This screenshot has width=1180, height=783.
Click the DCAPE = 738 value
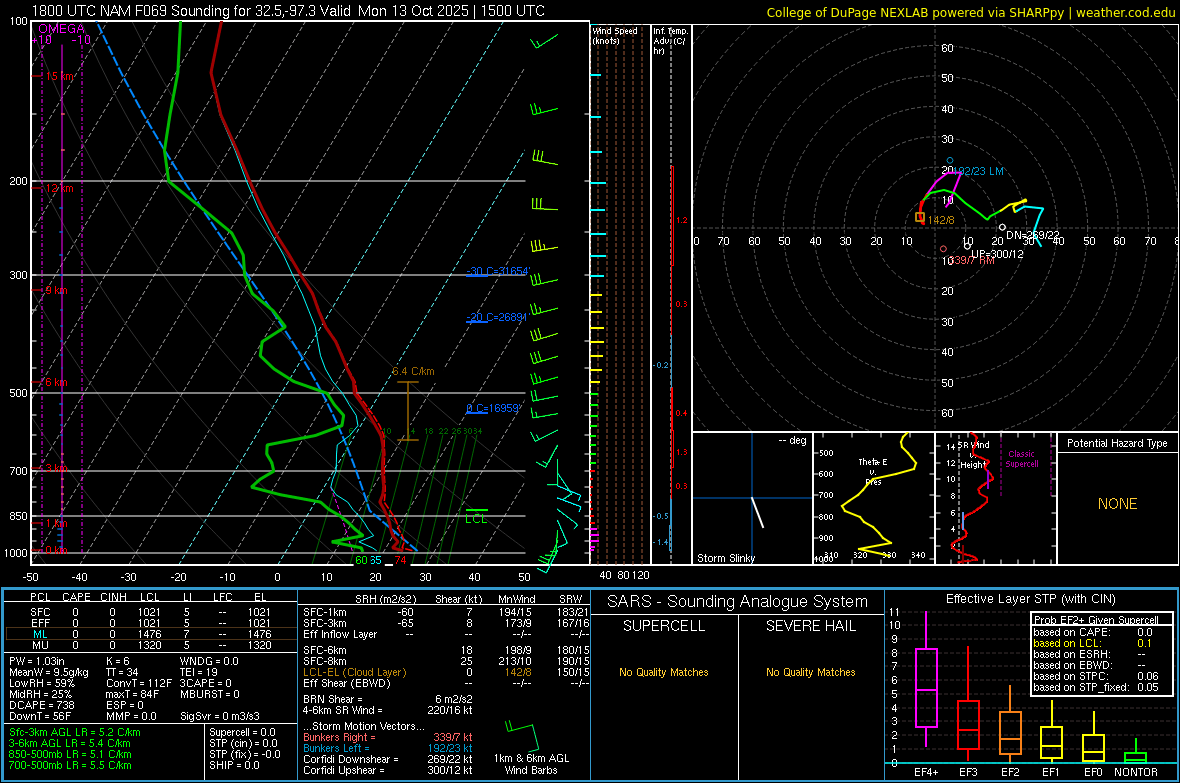pos(41,705)
